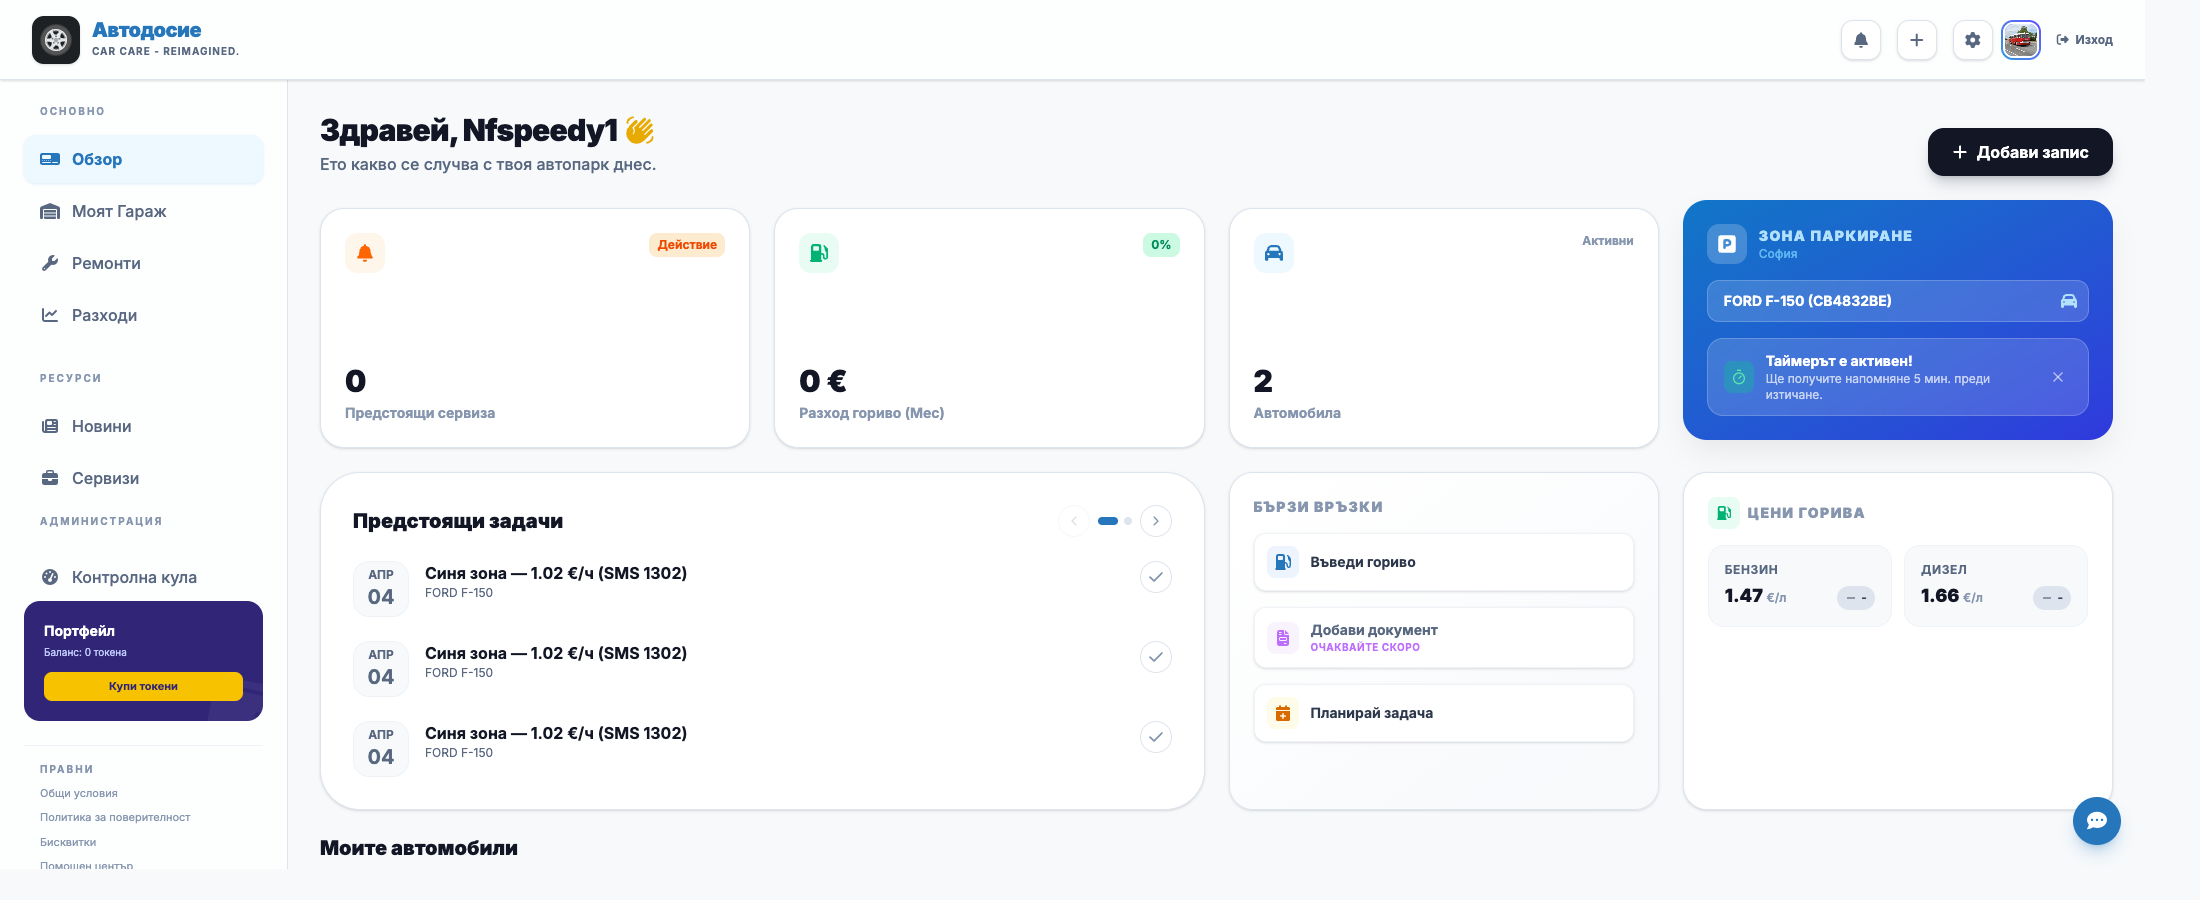The width and height of the screenshot is (2200, 900).
Task: Open vehicle selector FORD F-150 (CB4832BE)
Action: point(1898,301)
